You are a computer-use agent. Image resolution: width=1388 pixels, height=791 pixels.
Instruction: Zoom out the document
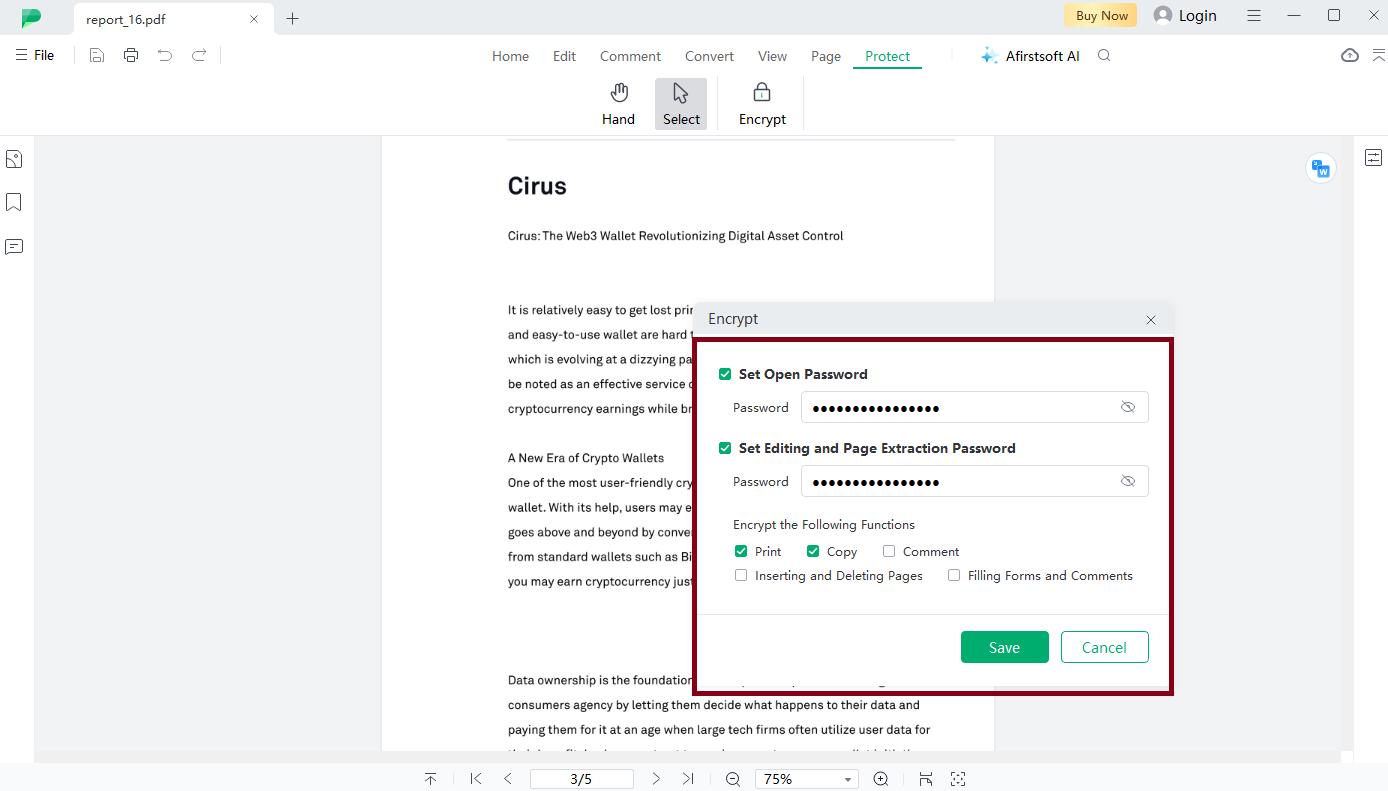733,779
